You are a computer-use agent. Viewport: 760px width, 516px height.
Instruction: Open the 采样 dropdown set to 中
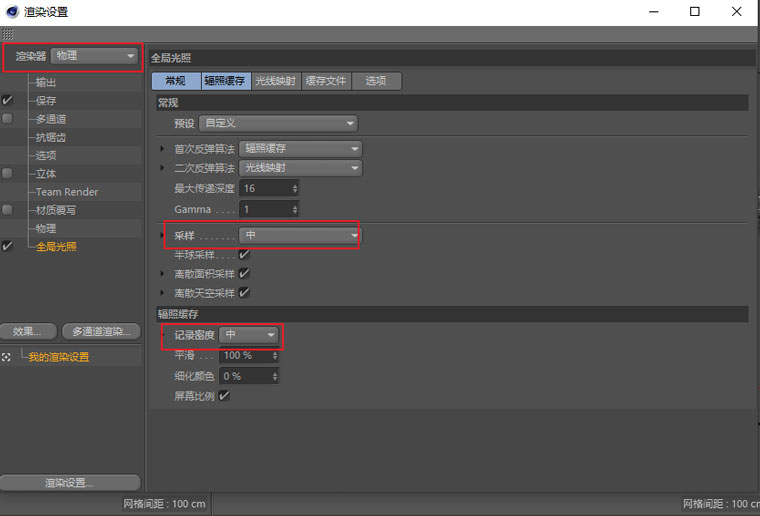300,235
